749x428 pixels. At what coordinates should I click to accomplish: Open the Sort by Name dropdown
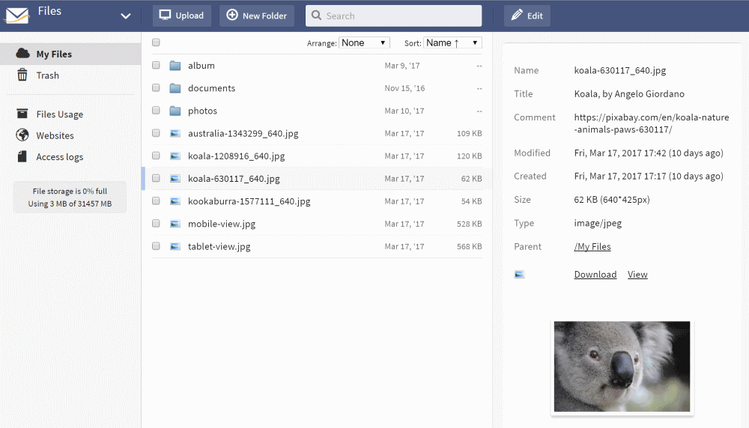point(452,43)
